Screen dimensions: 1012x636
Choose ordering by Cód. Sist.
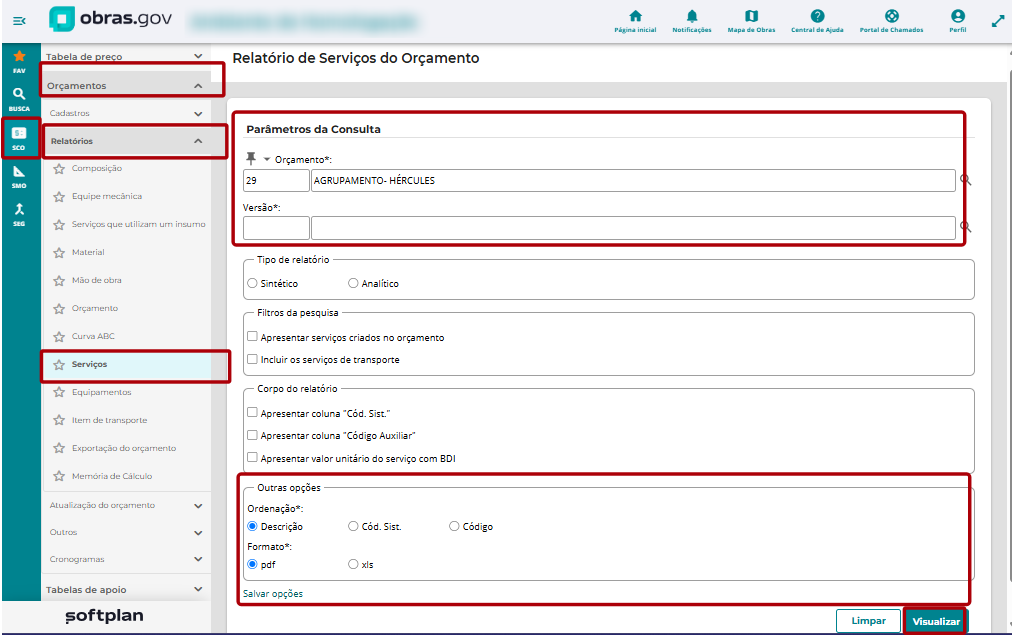[353, 526]
